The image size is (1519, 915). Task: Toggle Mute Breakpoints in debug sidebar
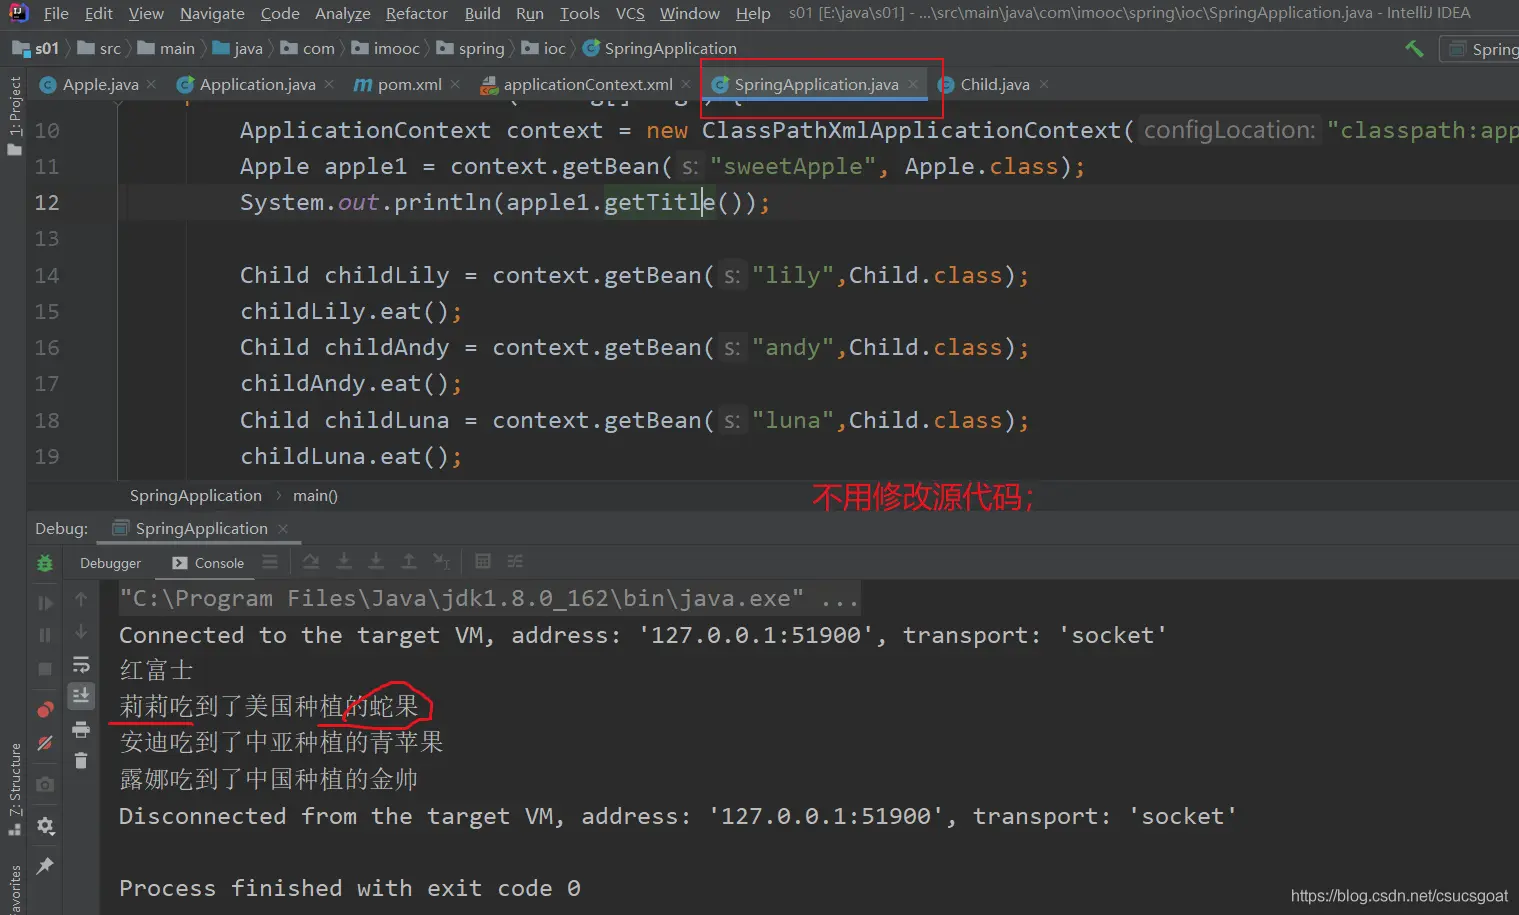(45, 743)
